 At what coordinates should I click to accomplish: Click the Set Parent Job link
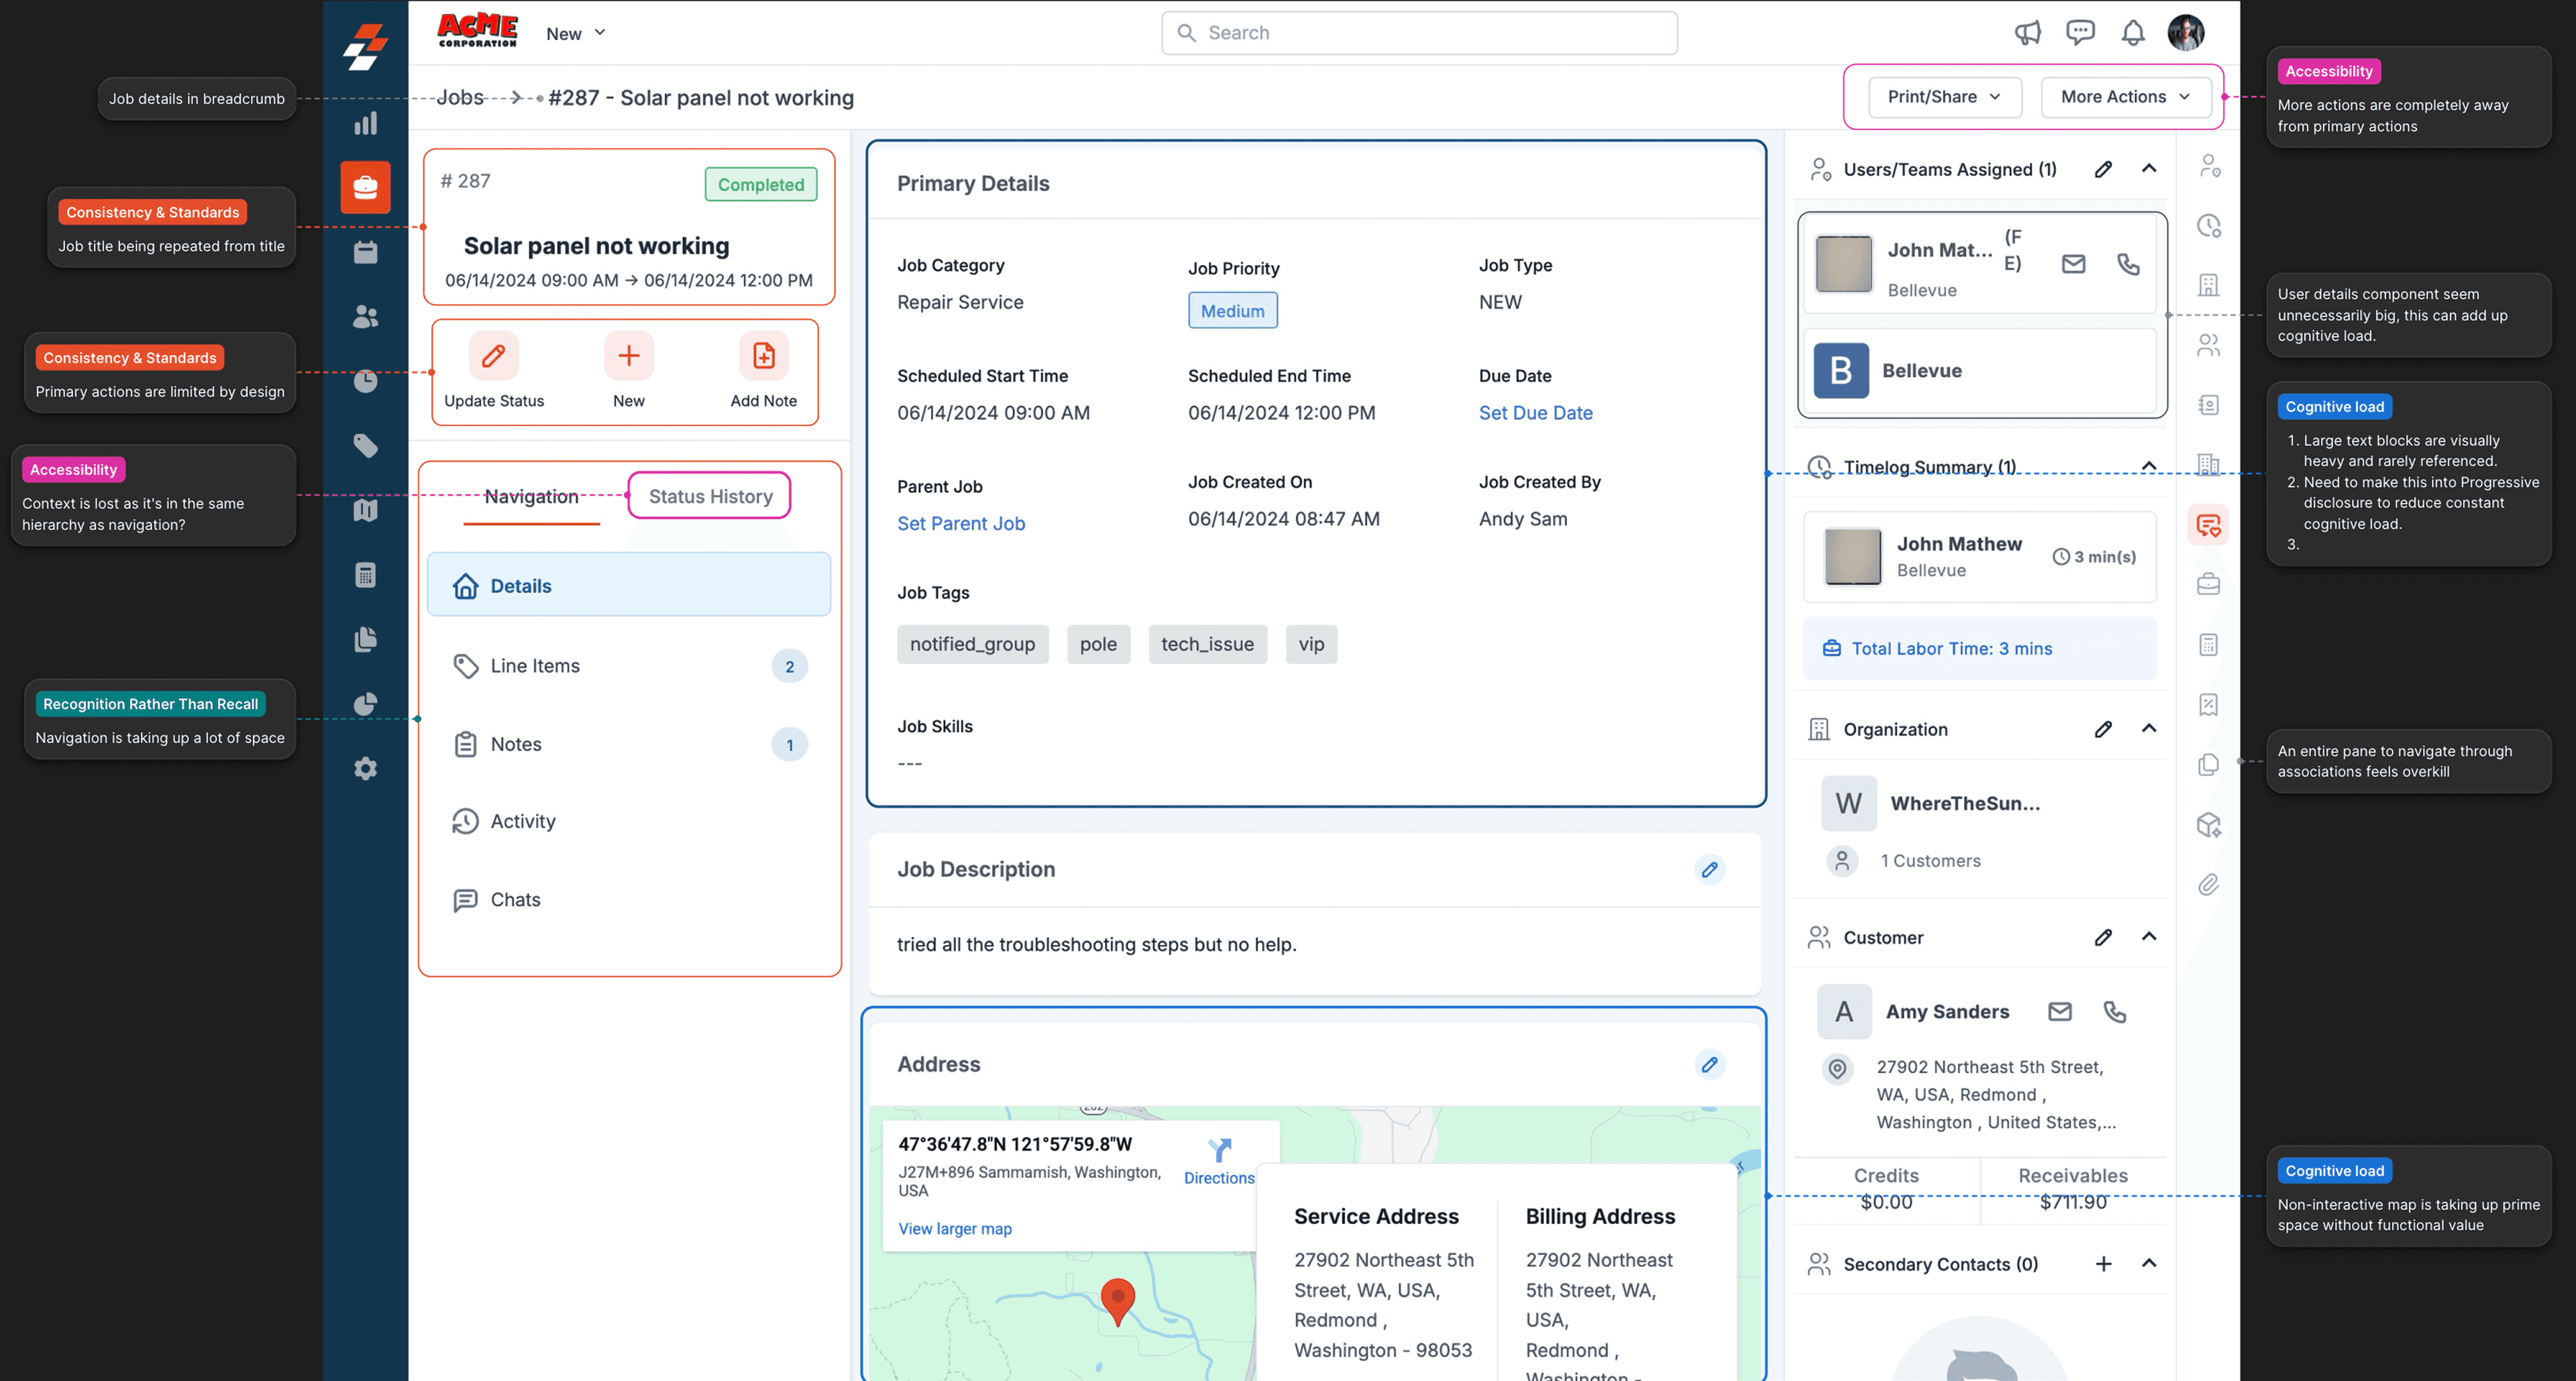(x=961, y=523)
